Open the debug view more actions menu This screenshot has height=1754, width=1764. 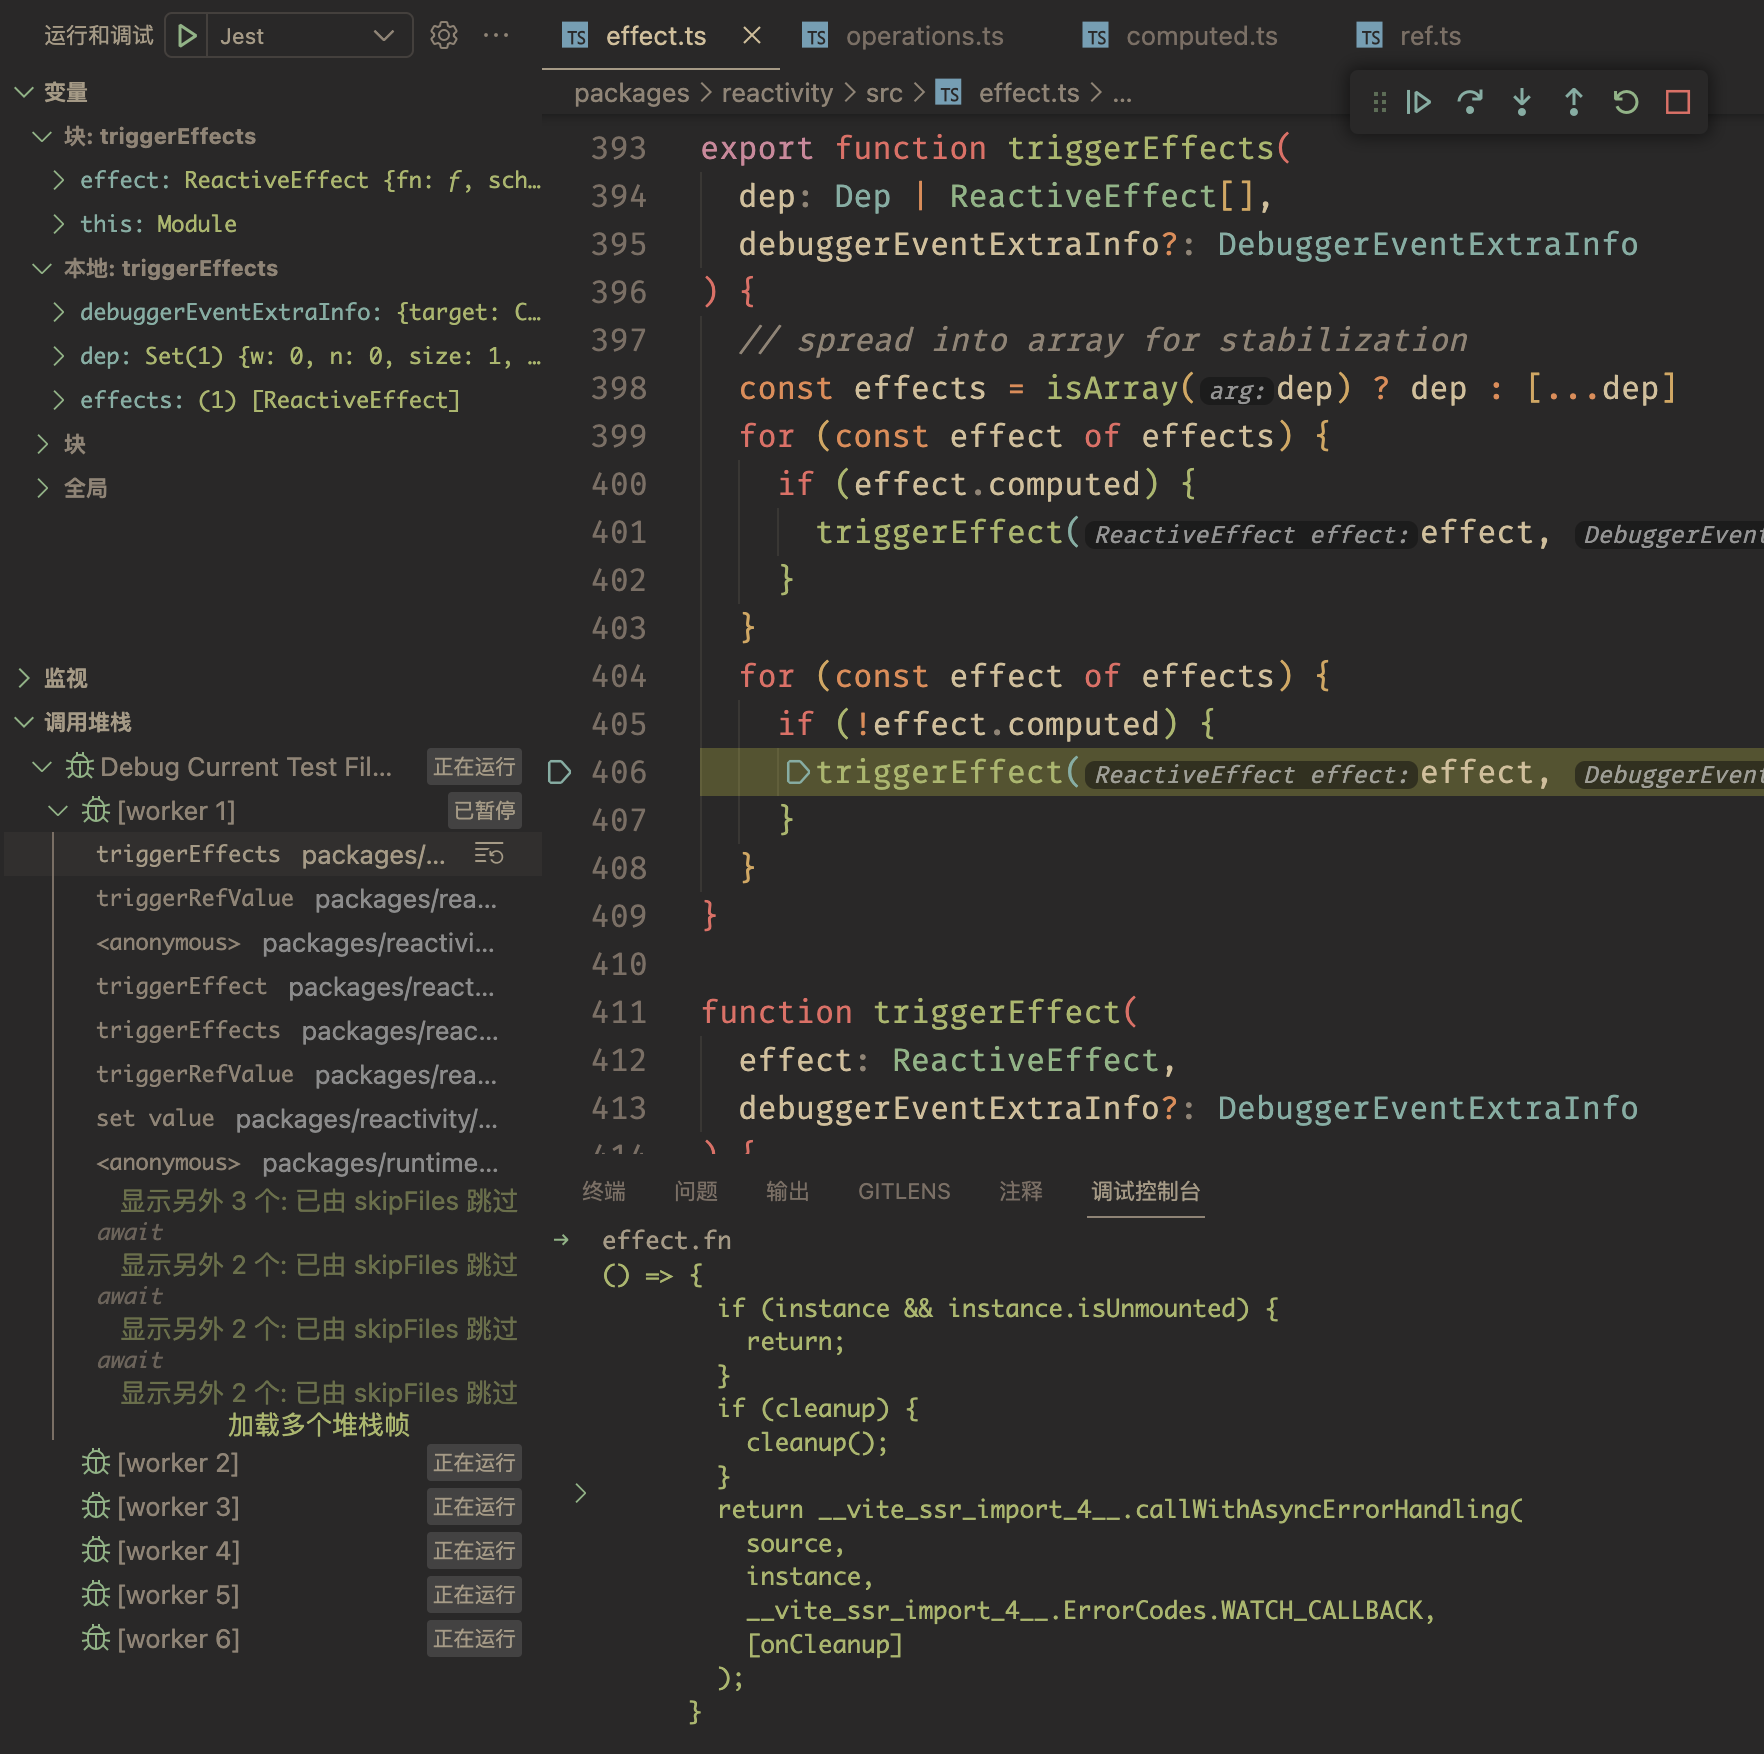[496, 36]
